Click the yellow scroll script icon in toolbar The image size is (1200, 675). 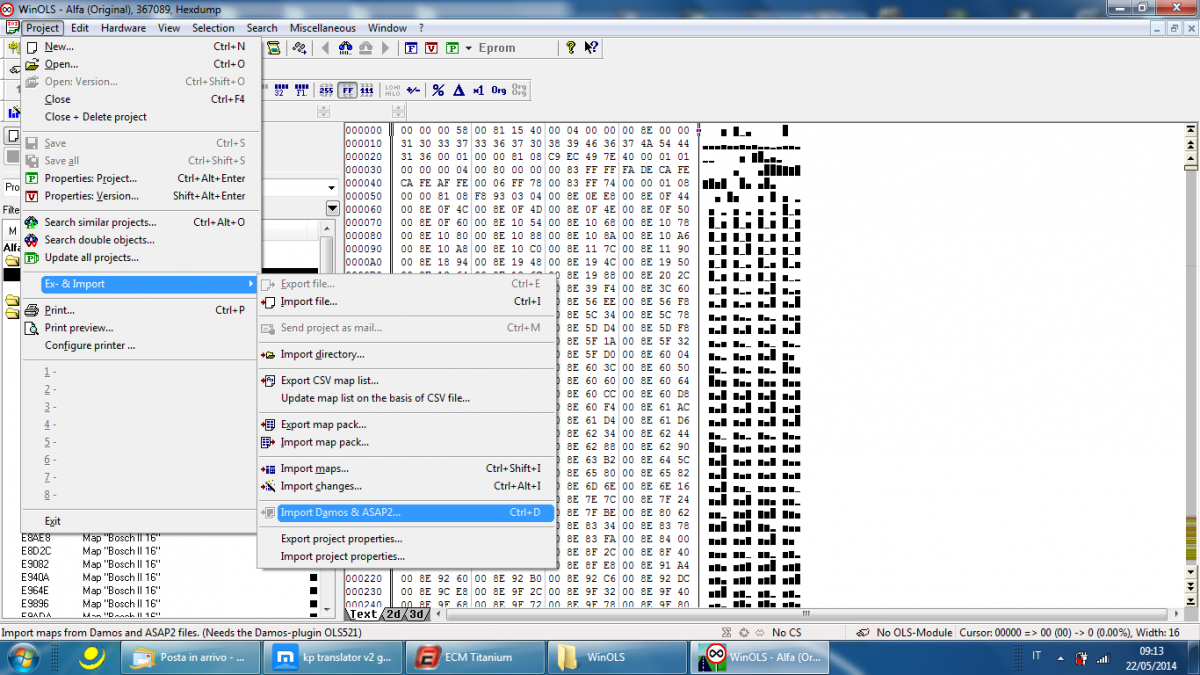[273, 47]
